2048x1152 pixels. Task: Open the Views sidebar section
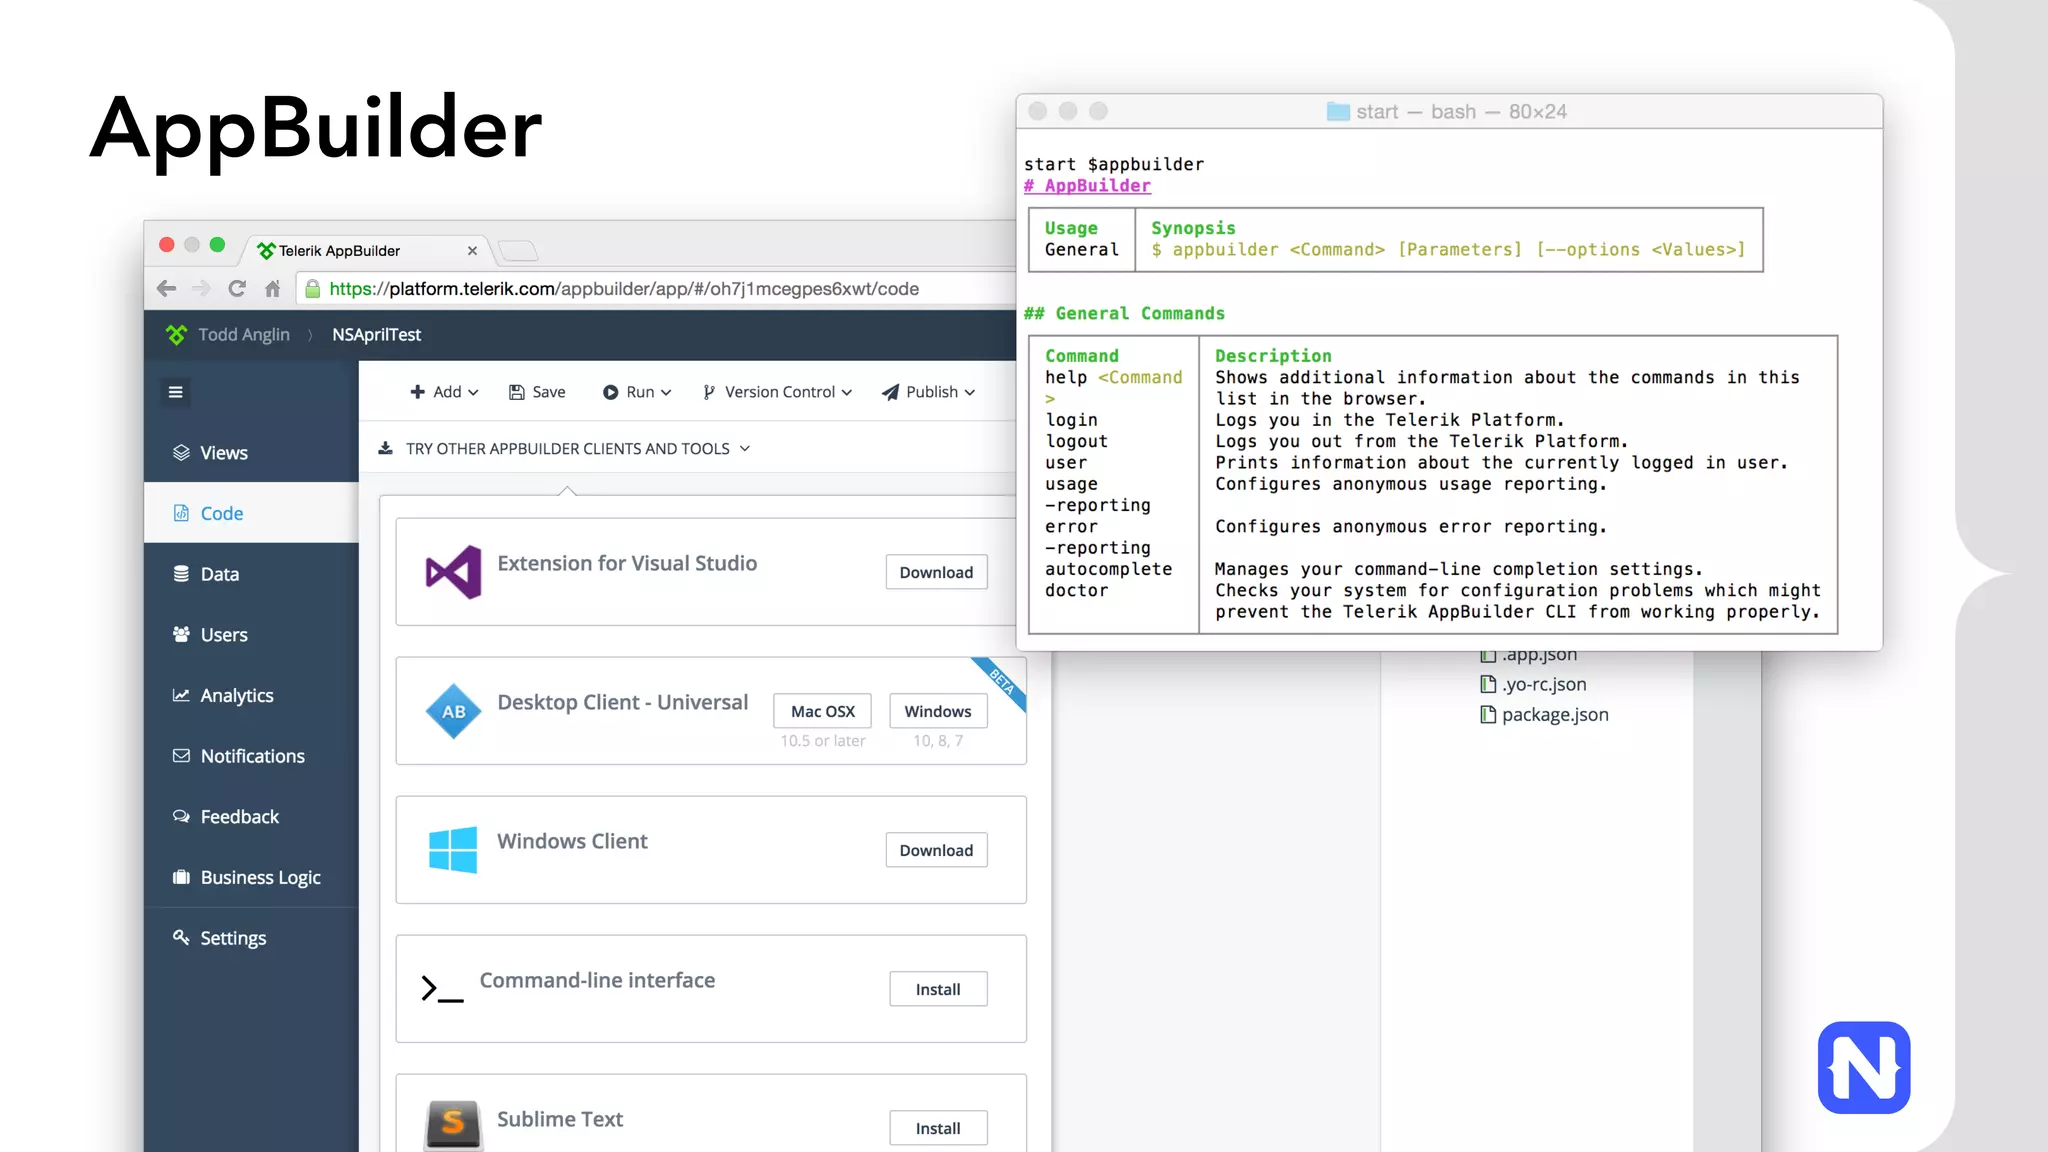[251, 453]
